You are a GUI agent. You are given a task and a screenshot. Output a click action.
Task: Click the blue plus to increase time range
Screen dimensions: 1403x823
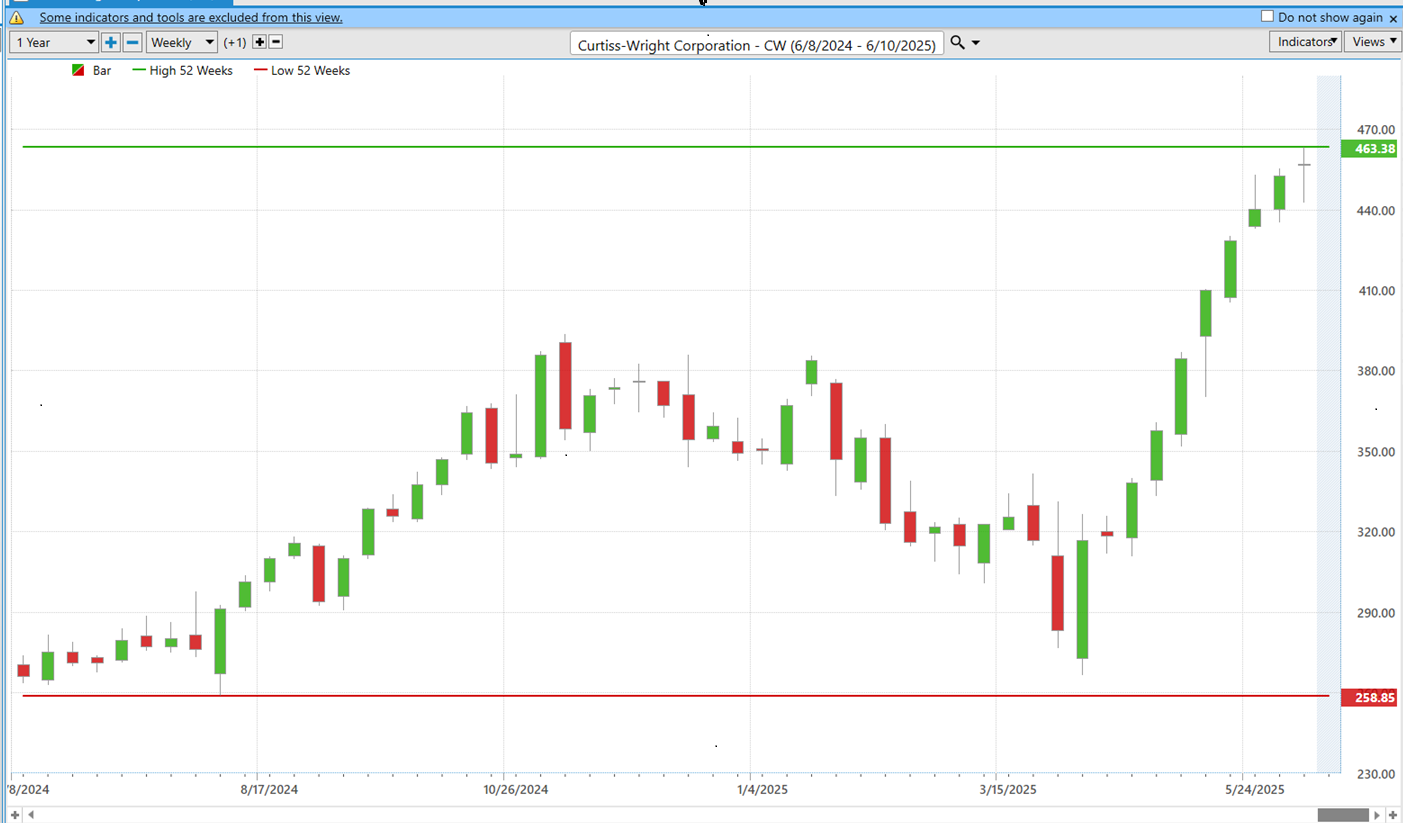[x=111, y=42]
